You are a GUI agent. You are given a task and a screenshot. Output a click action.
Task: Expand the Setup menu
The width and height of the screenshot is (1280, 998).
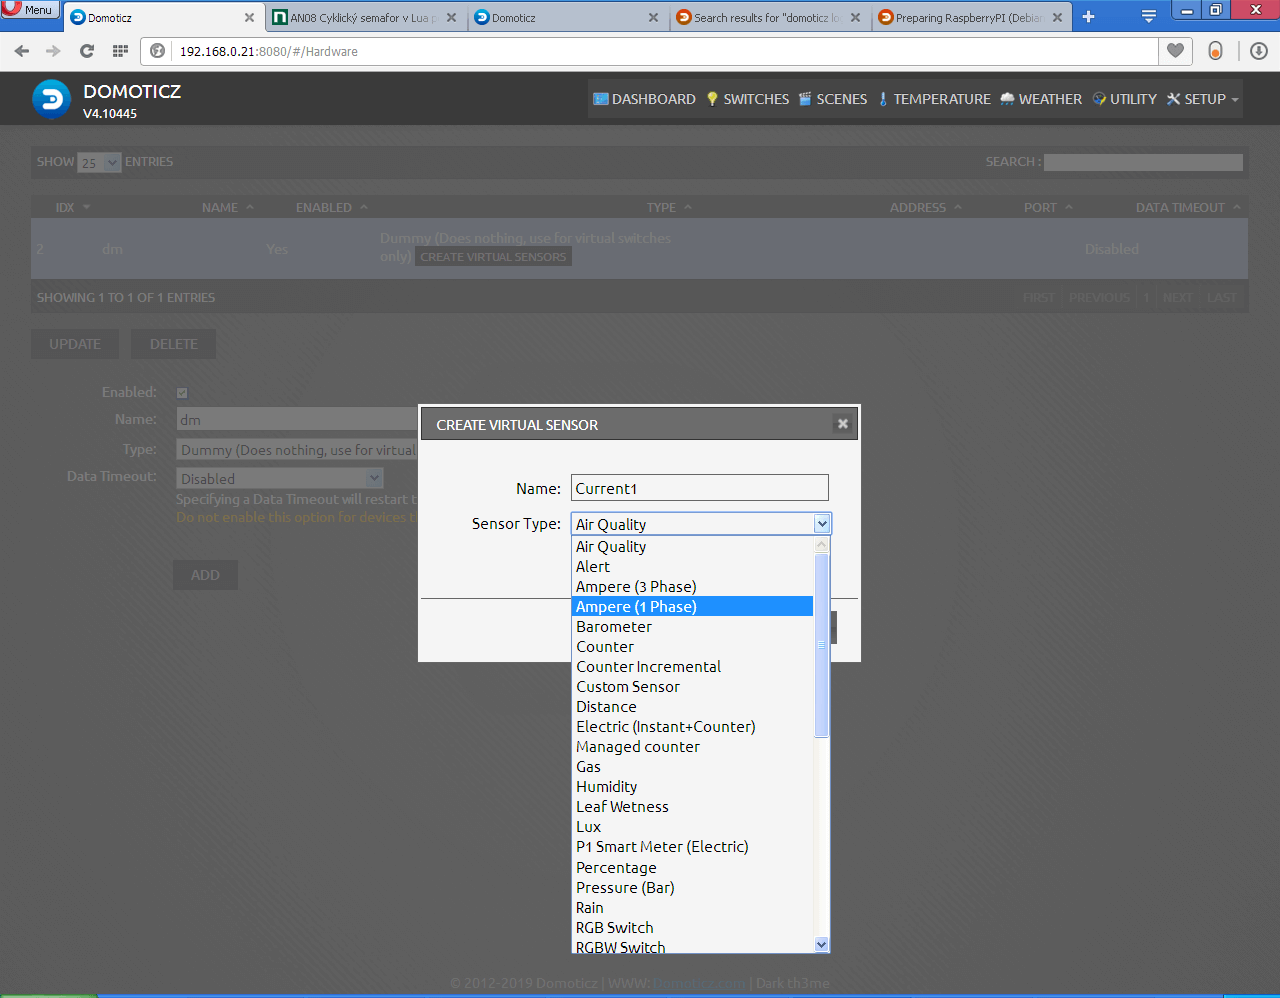click(x=1202, y=99)
